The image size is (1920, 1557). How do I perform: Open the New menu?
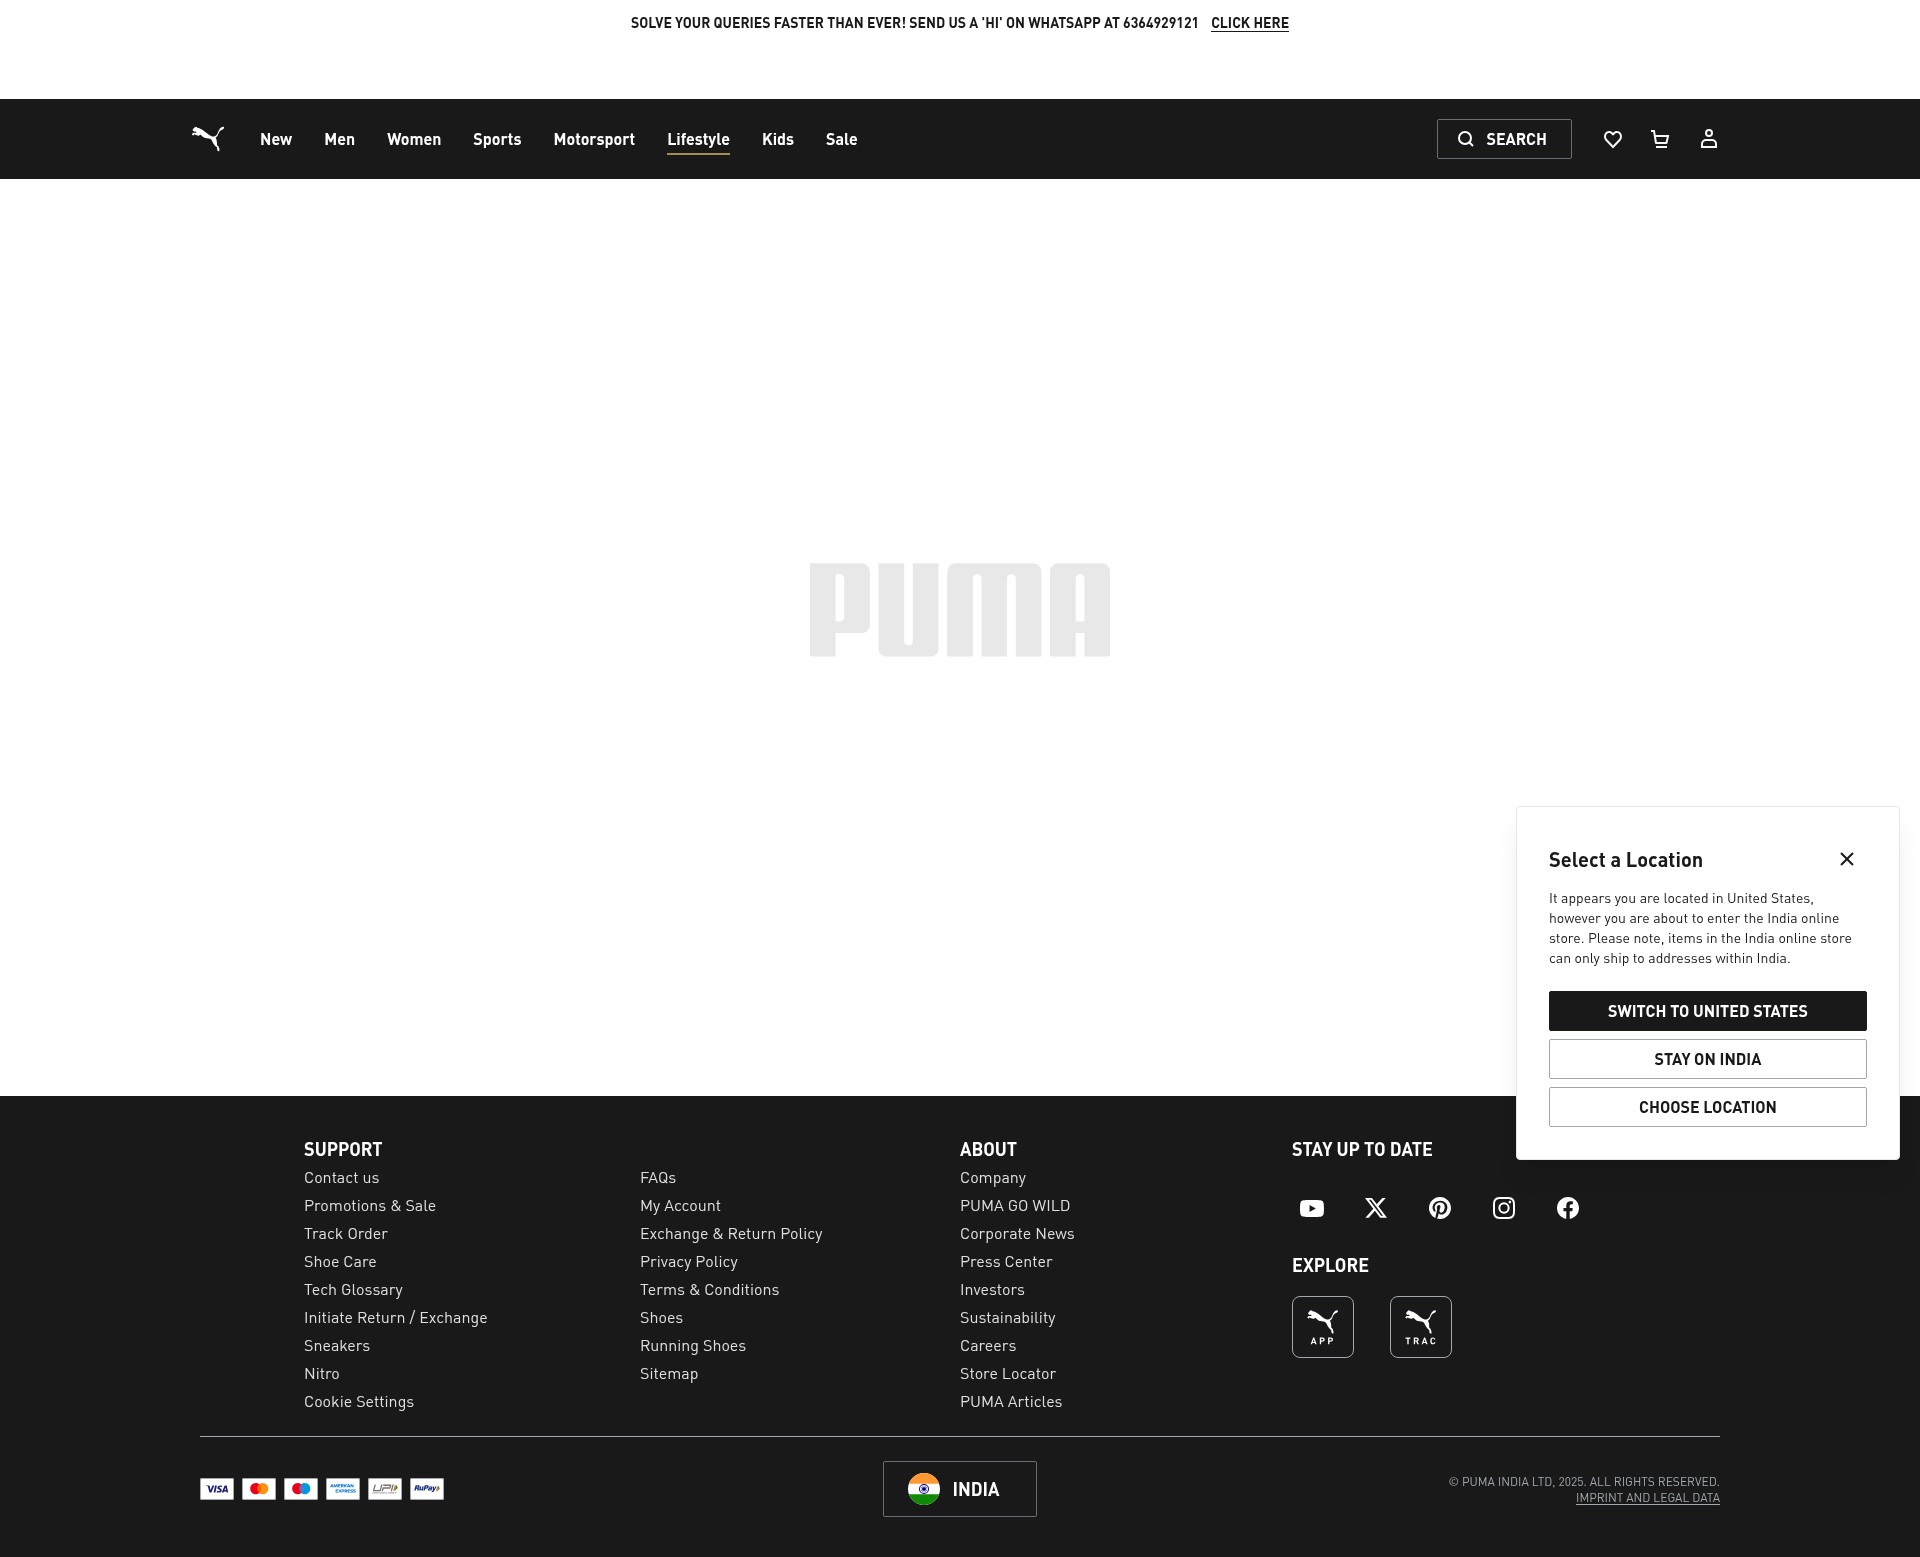pyautogui.click(x=276, y=139)
